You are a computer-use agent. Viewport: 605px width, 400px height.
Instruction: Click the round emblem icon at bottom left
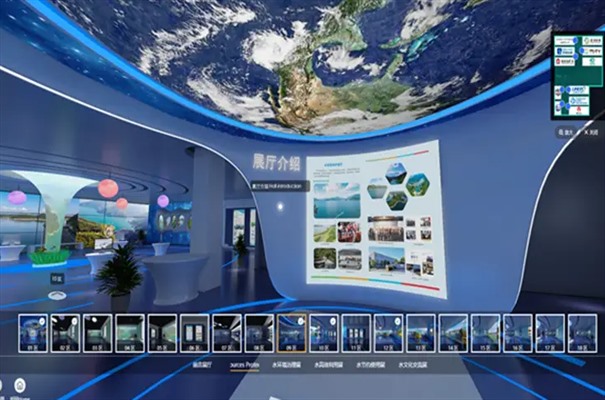(20, 385)
